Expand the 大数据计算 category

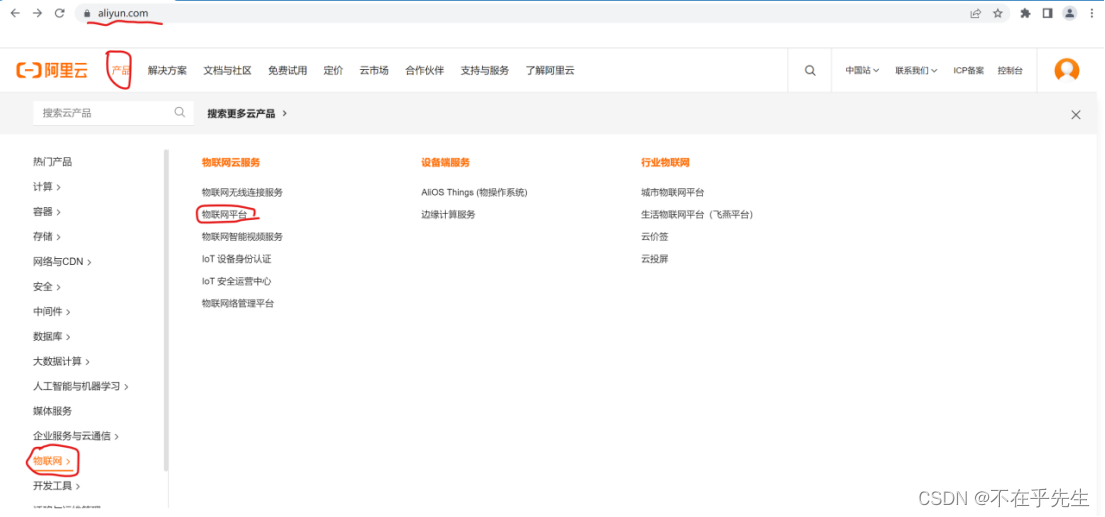pos(61,361)
